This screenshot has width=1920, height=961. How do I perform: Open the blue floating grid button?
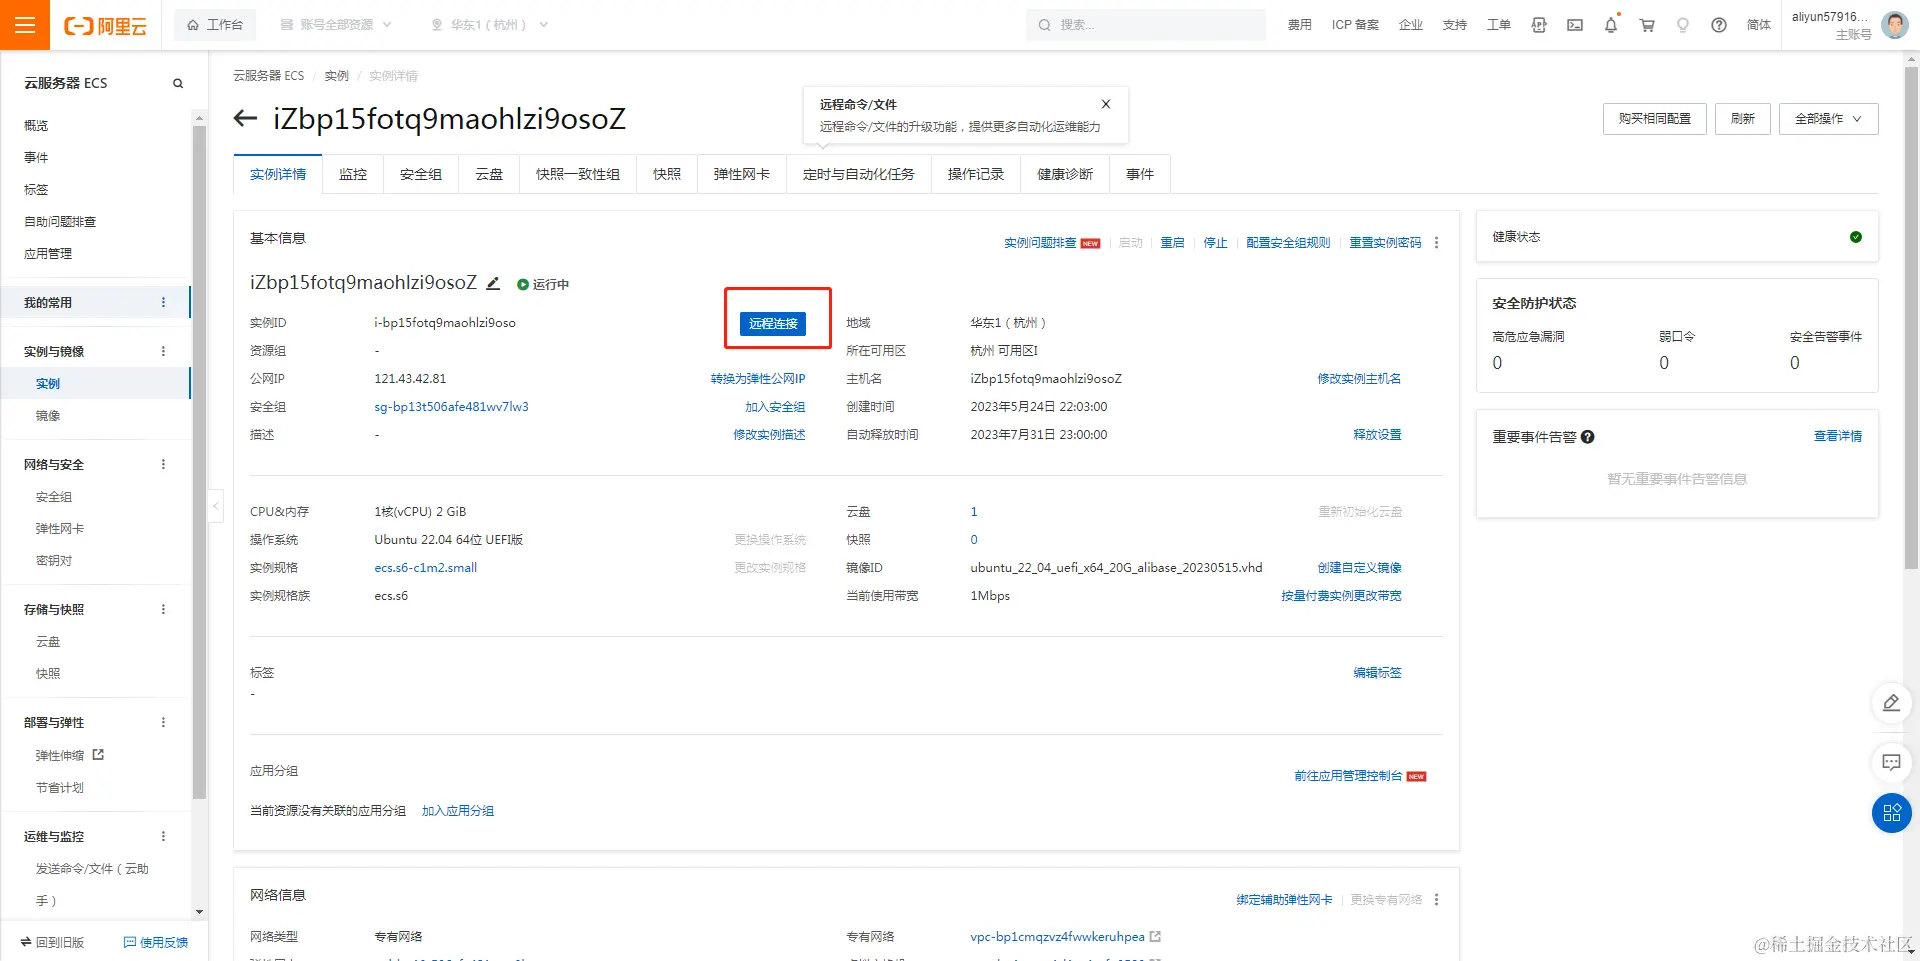(x=1892, y=813)
